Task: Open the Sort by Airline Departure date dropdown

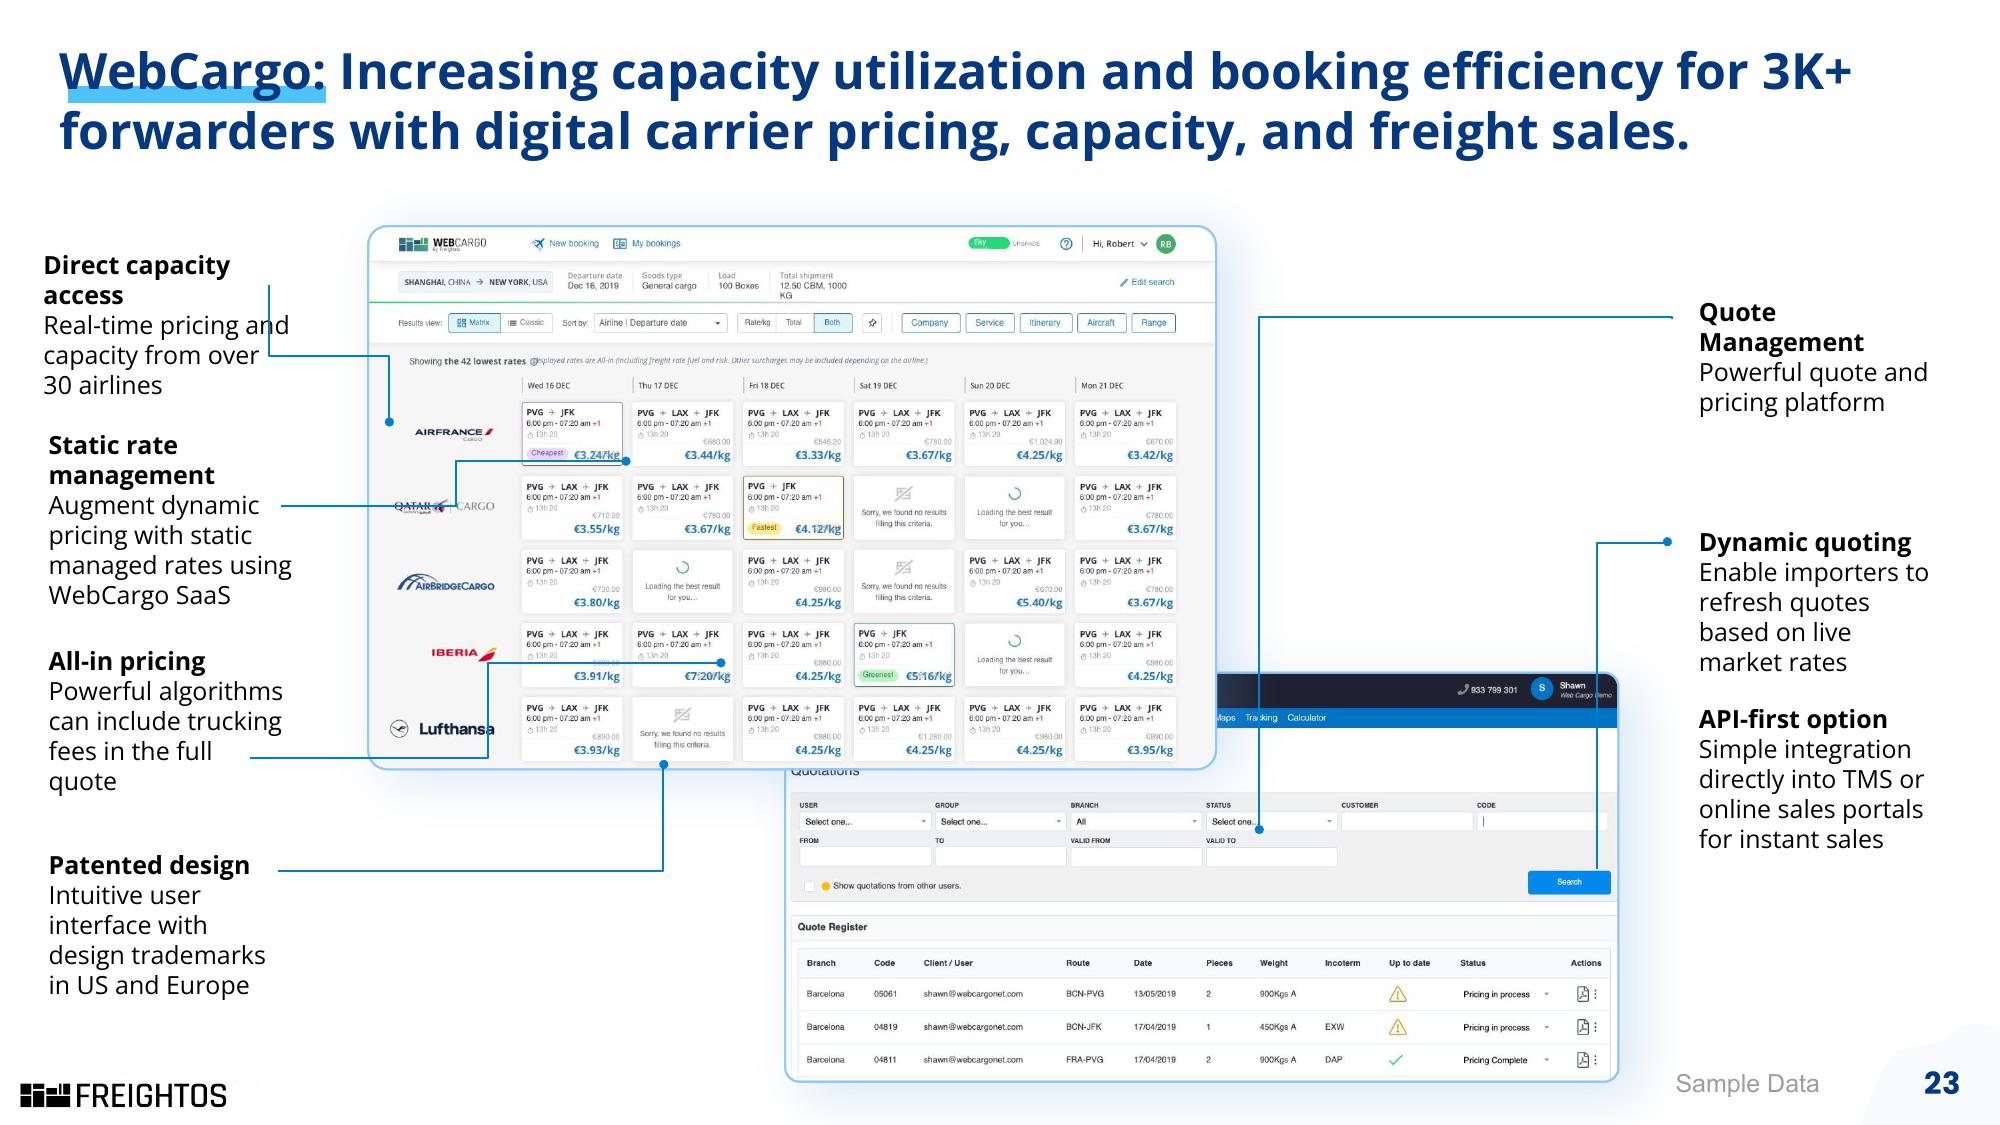Action: point(661,323)
